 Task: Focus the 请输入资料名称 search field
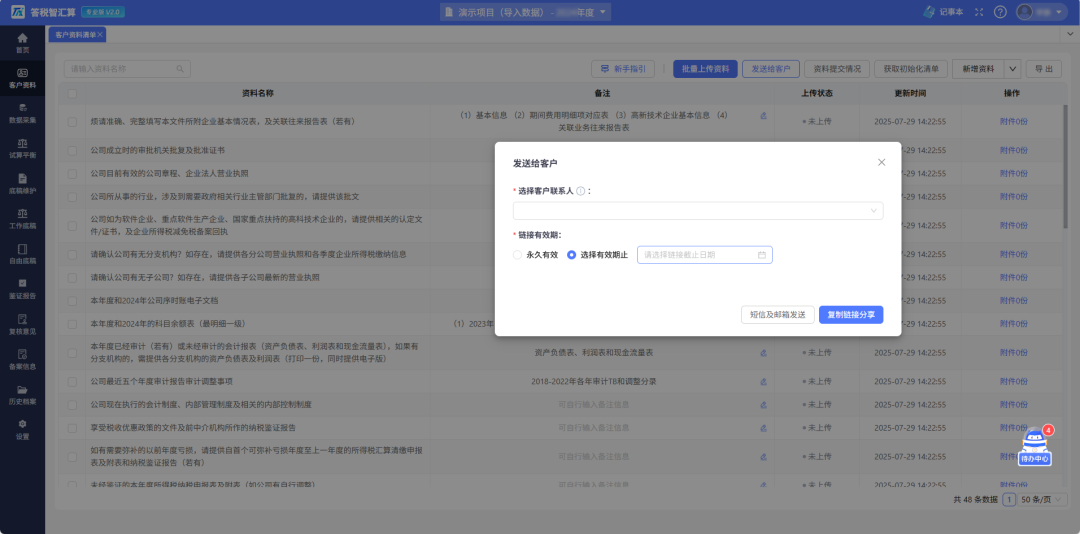127,69
